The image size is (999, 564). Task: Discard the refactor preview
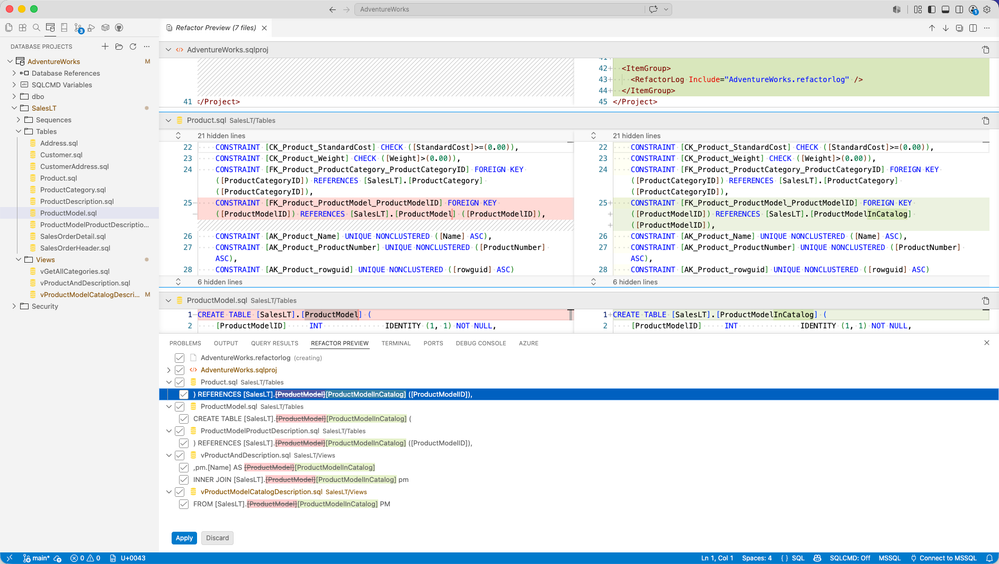click(x=217, y=538)
